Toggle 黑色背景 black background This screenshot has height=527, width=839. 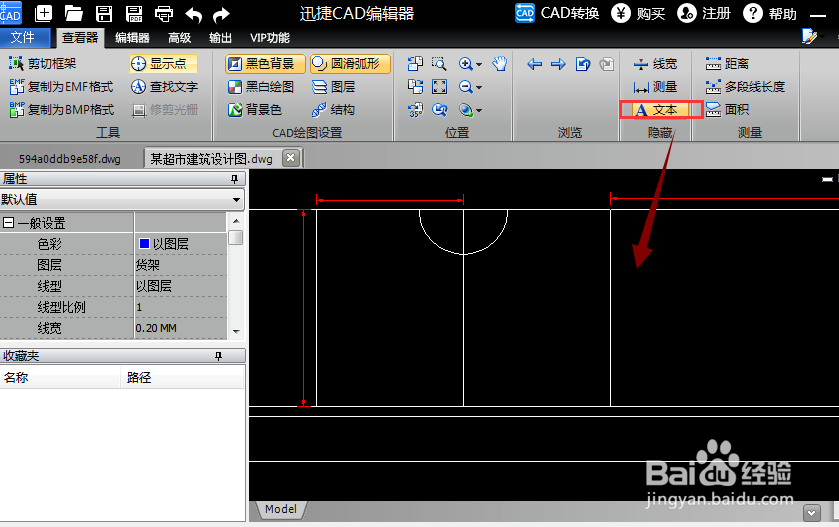tap(265, 64)
